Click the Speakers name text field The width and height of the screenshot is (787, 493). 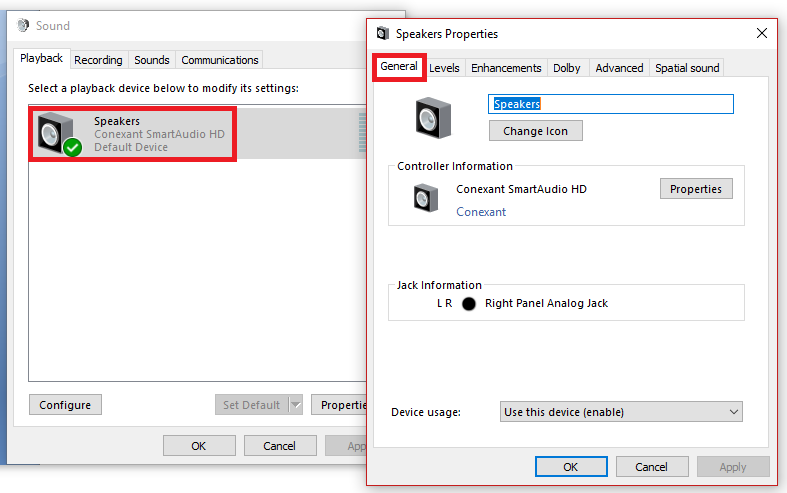tap(610, 104)
